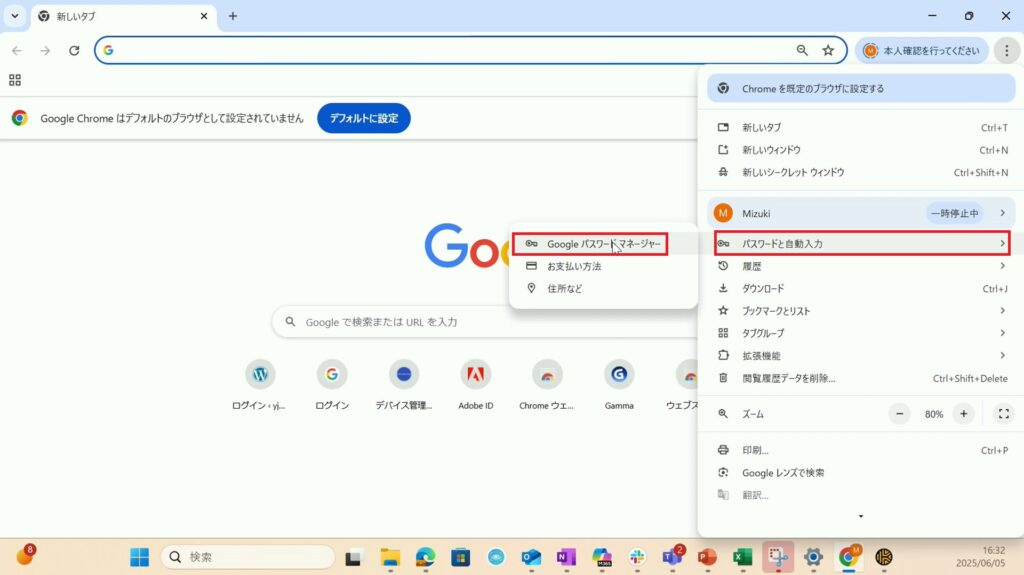Select 印刷 from the menu
This screenshot has height=575, width=1024.
point(861,450)
